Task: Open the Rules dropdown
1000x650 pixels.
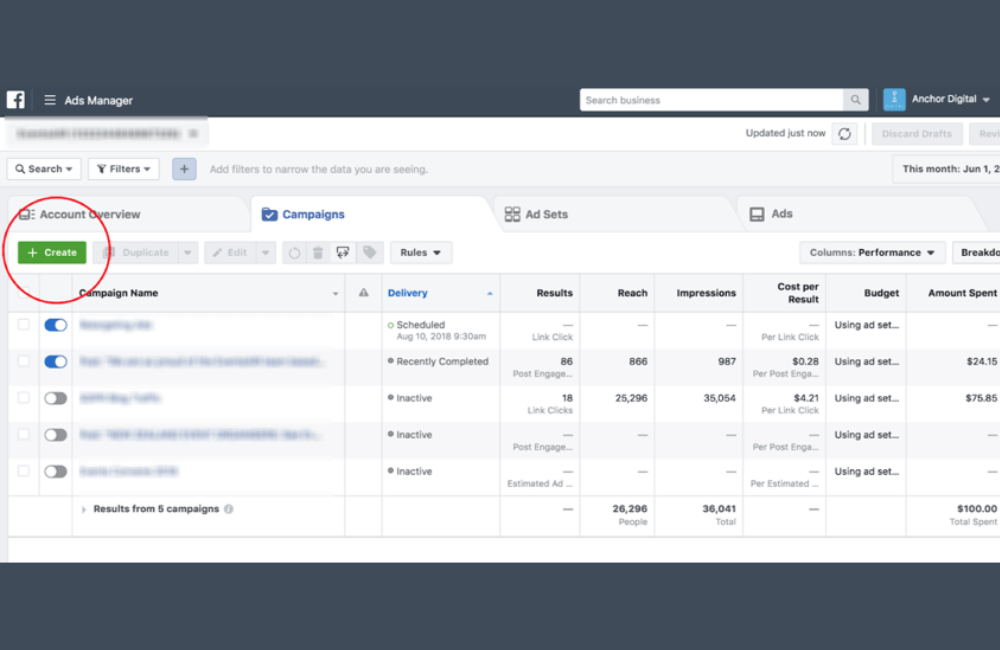Action: (420, 252)
